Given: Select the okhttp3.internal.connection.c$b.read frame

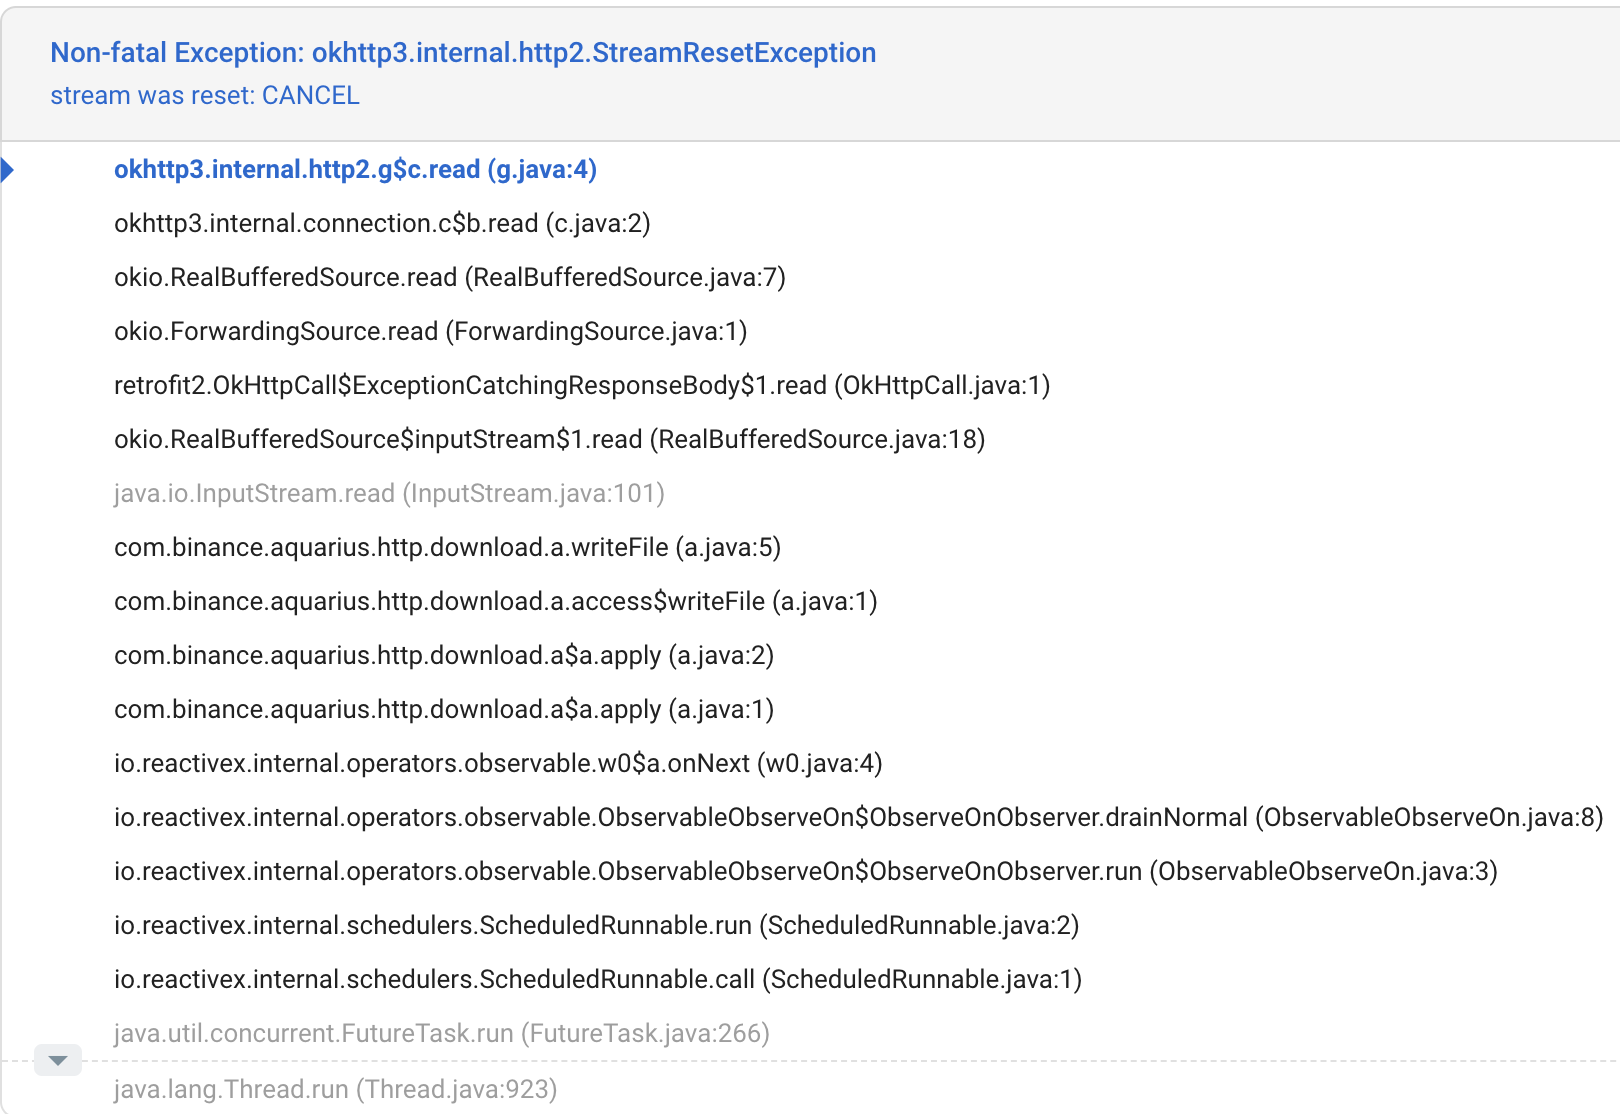Looking at the screenshot, I should pos(381,224).
